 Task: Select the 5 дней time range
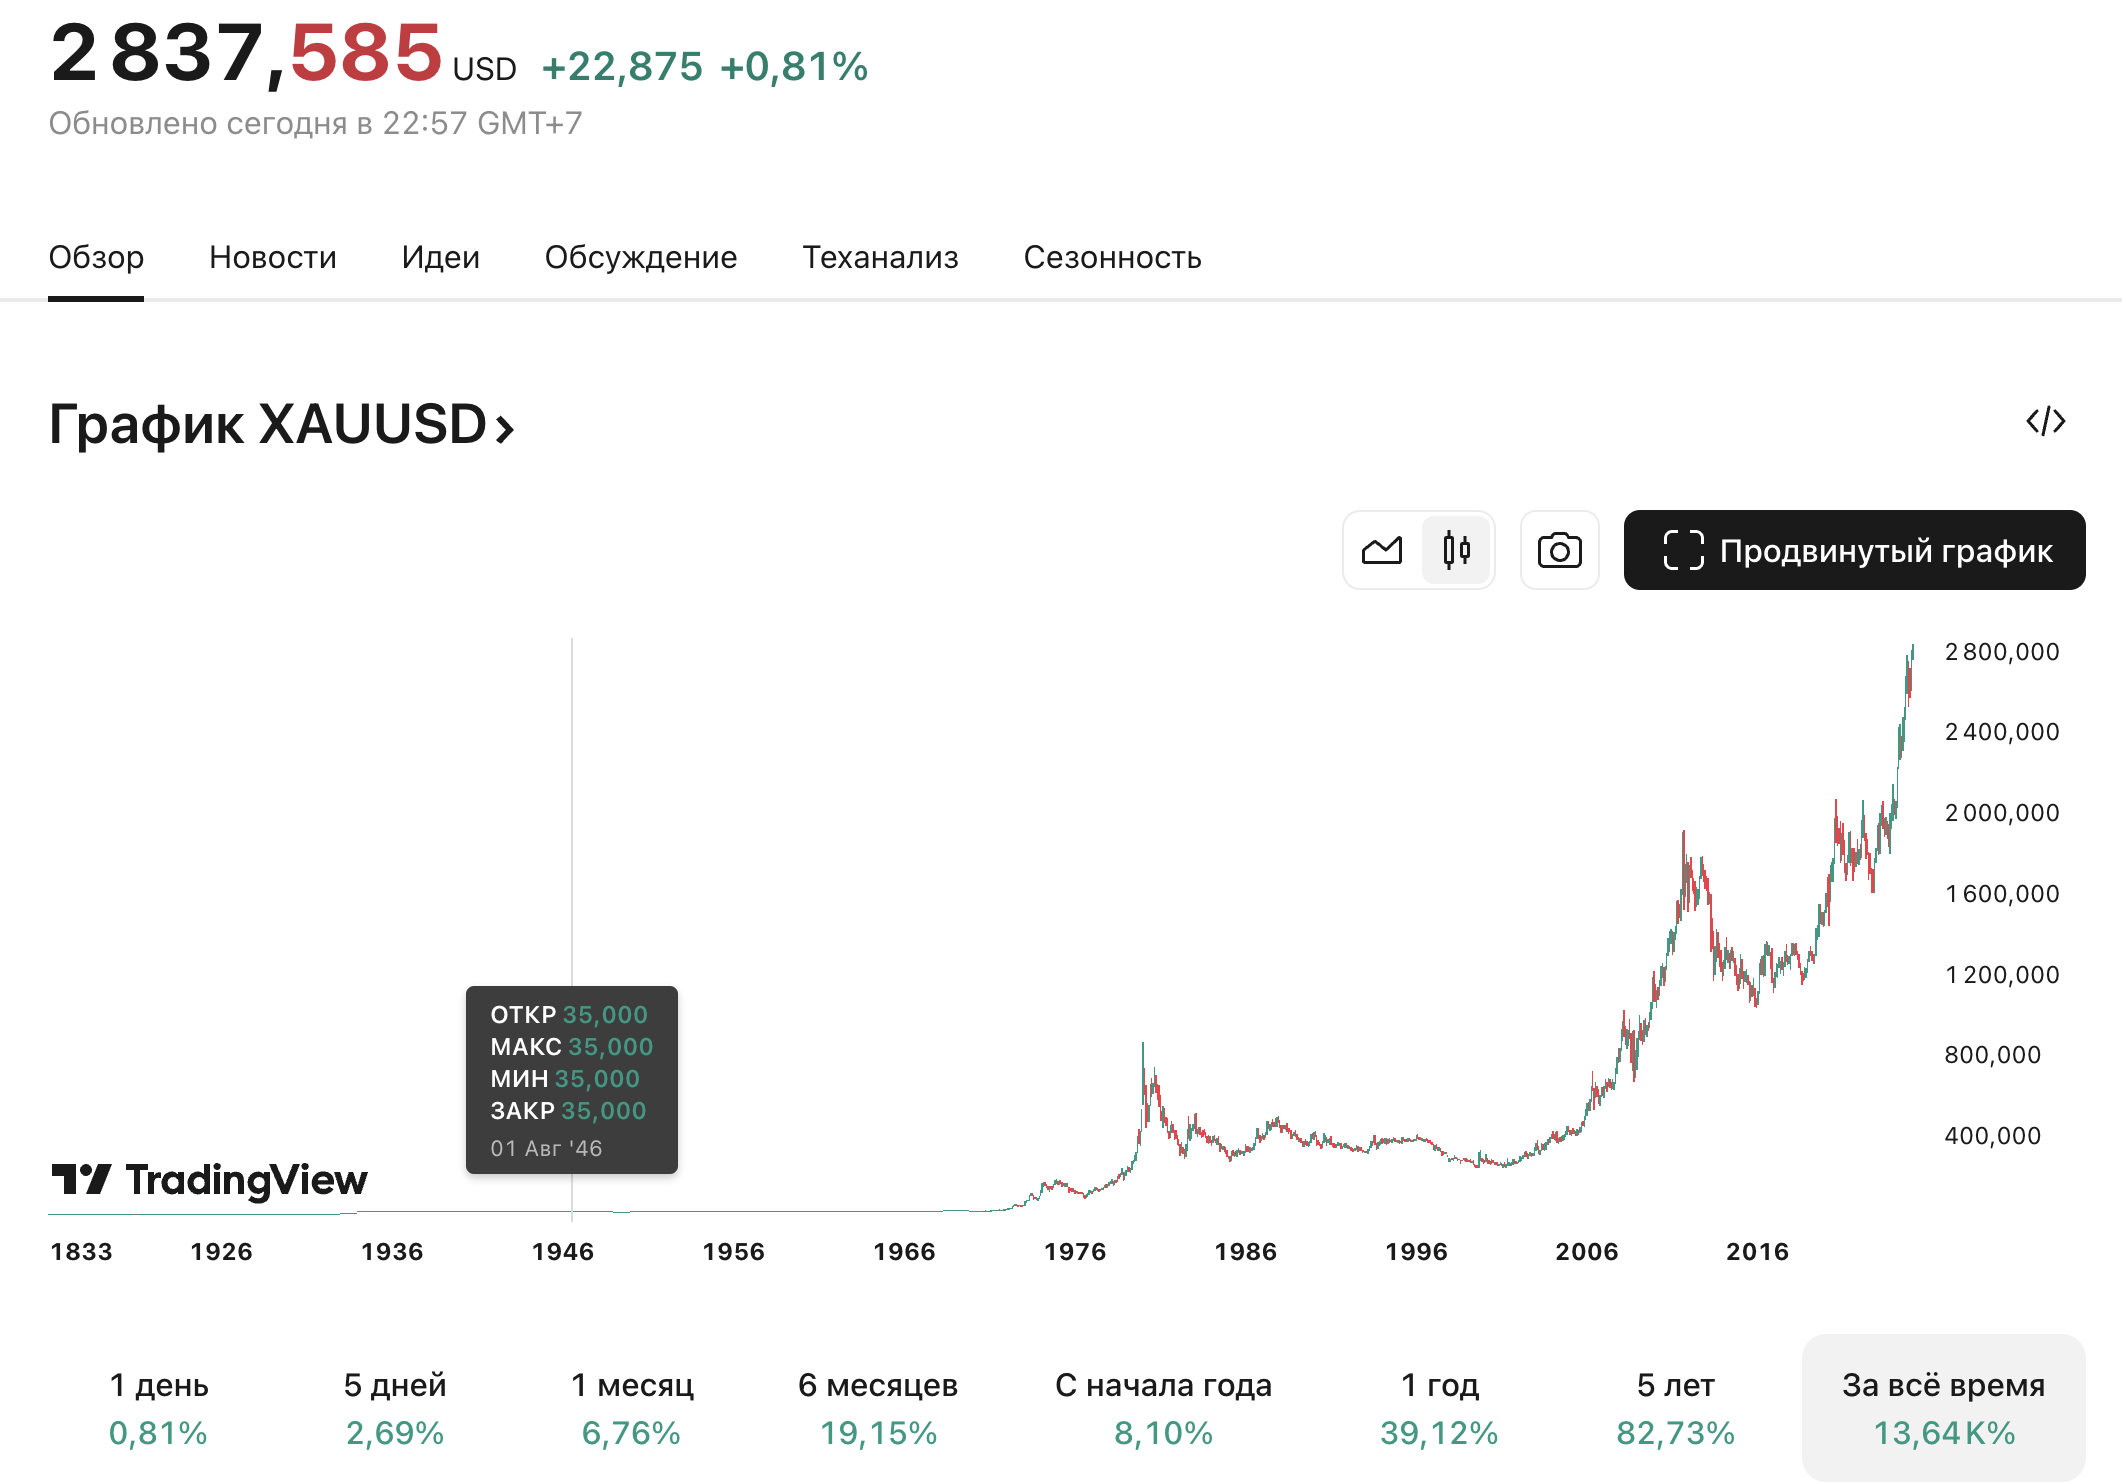pyautogui.click(x=395, y=1408)
